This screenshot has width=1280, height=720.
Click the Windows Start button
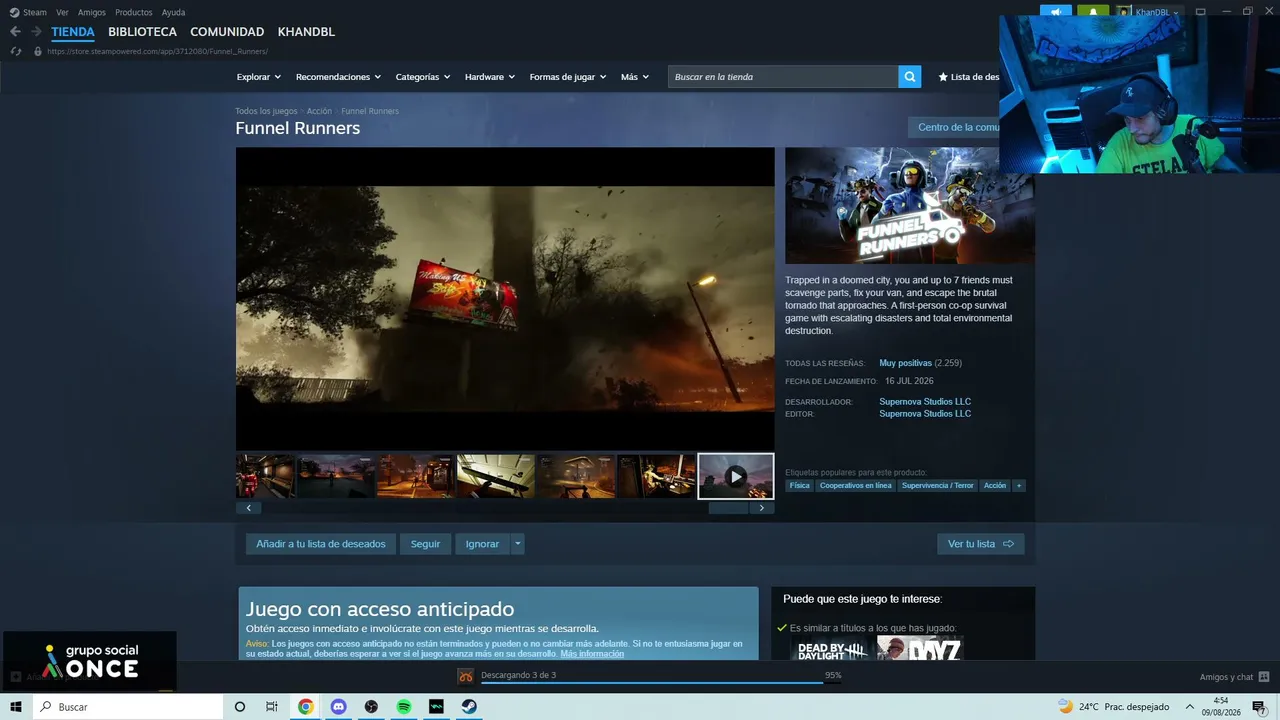(x=16, y=707)
